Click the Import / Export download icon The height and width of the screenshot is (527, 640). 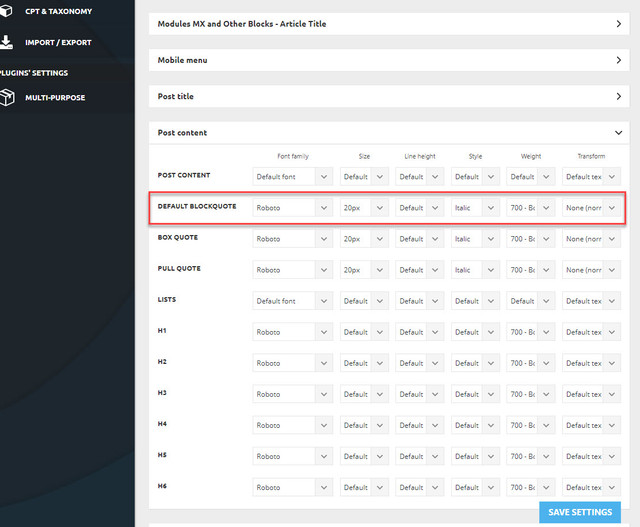pyautogui.click(x=6, y=42)
